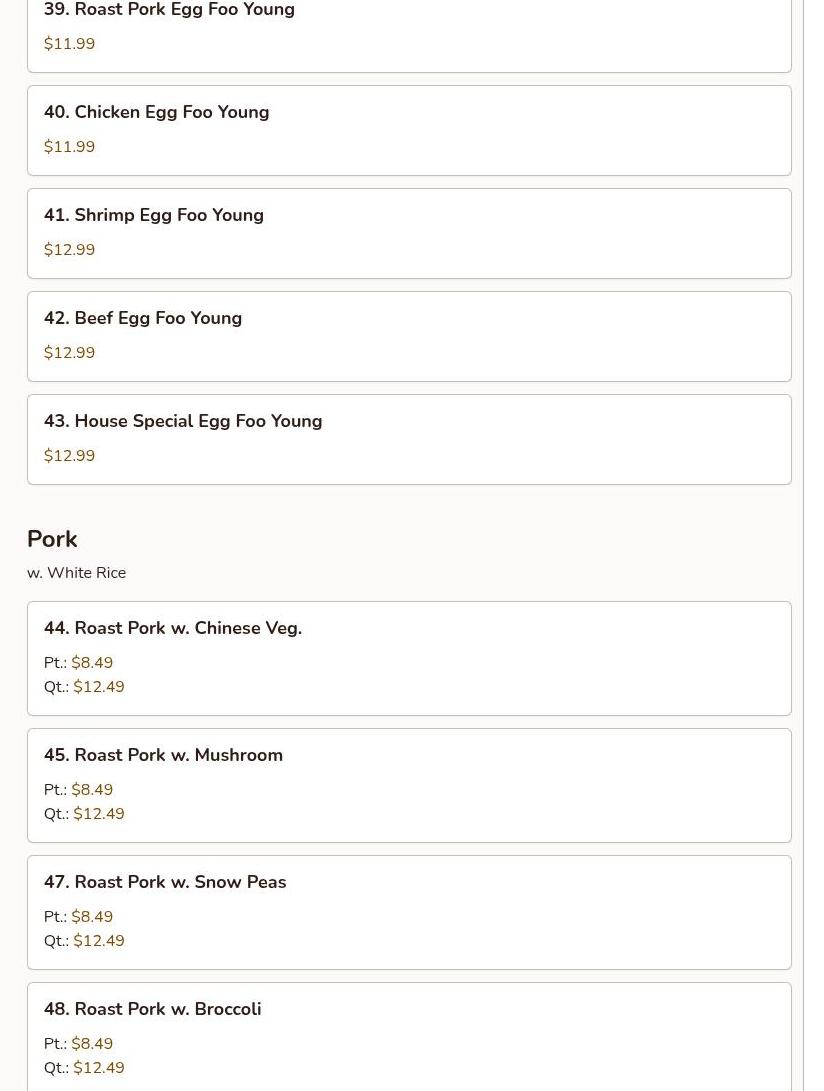The image size is (824, 1091).
Task: Open Roast Pork w. Broccoli item
Action: 409,1037
